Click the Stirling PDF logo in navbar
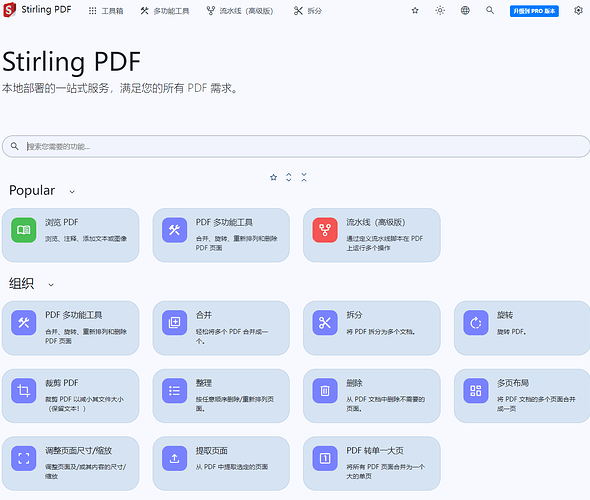 [9, 10]
